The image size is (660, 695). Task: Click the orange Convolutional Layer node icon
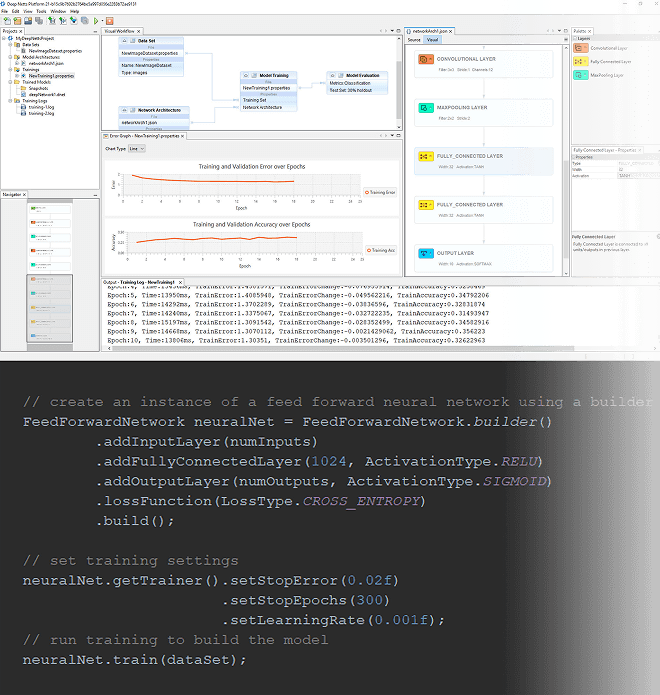point(424,59)
